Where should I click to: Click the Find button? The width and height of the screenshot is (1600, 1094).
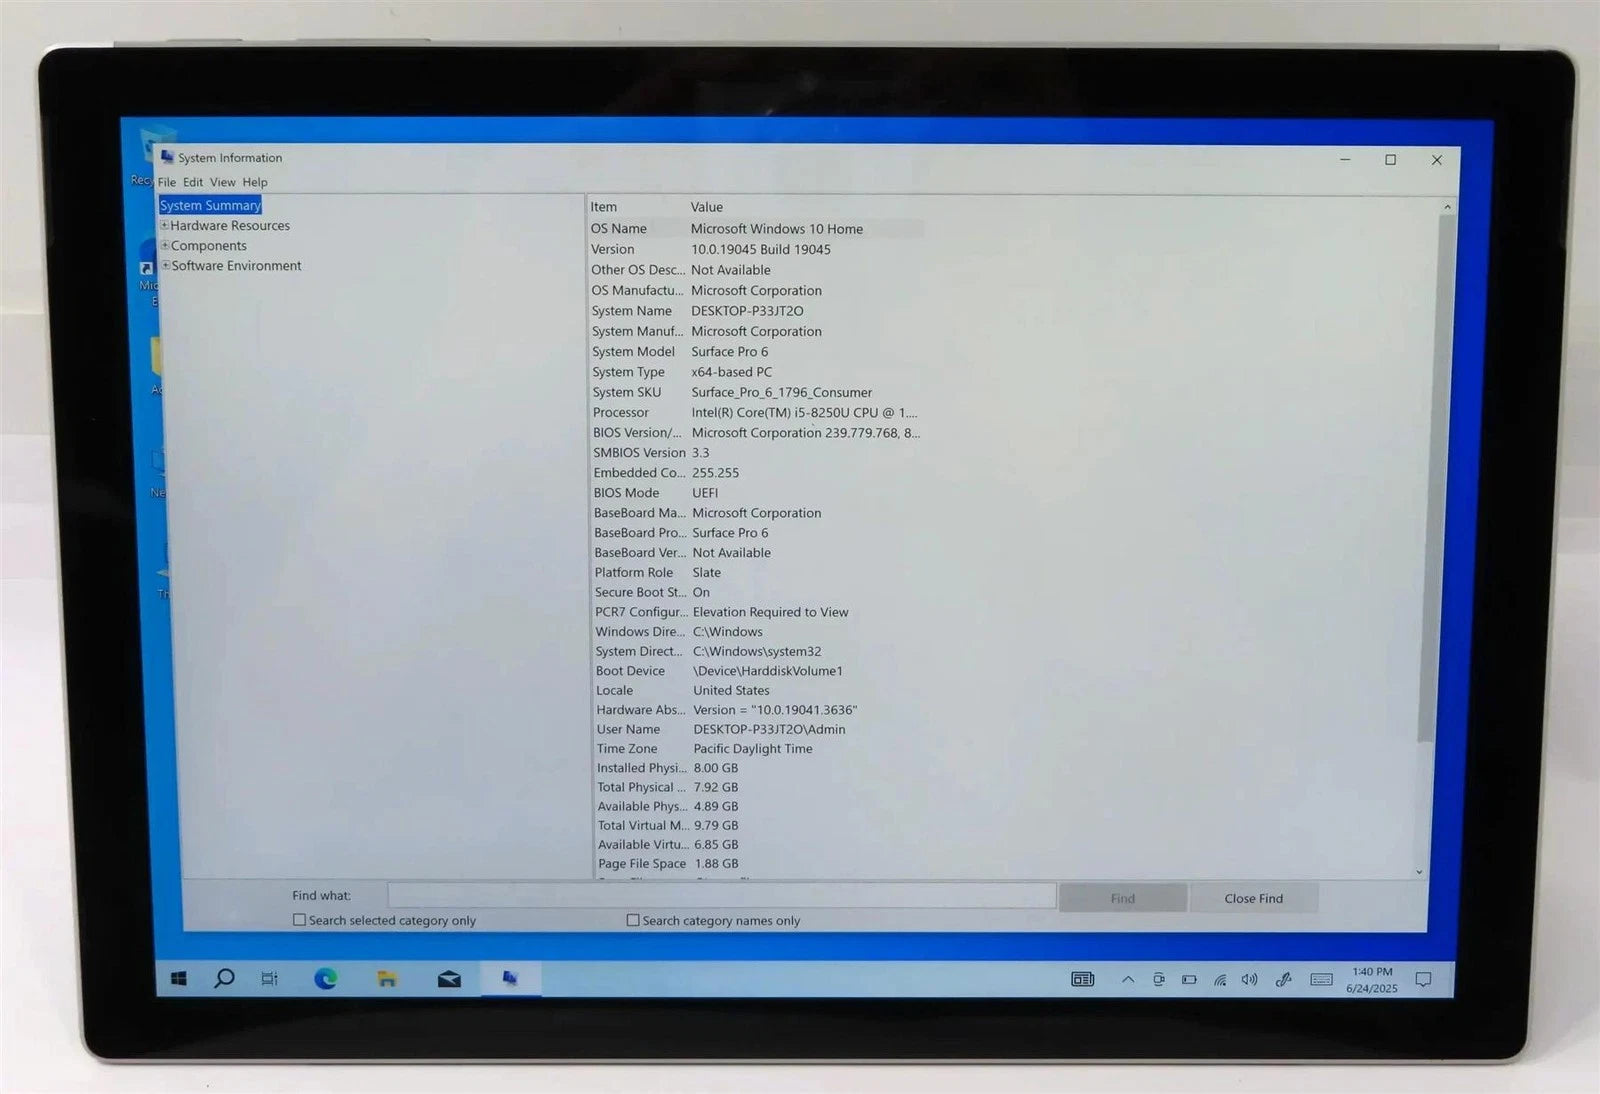click(1123, 898)
